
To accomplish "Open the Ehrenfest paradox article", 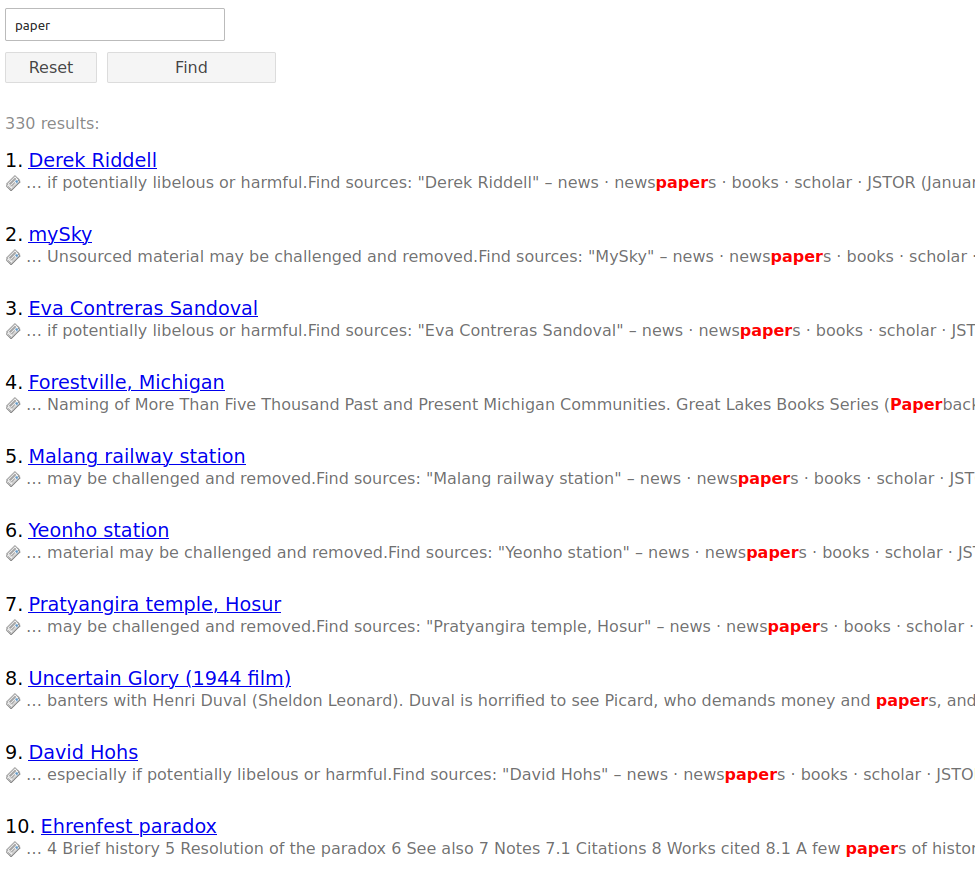I will tap(128, 826).
